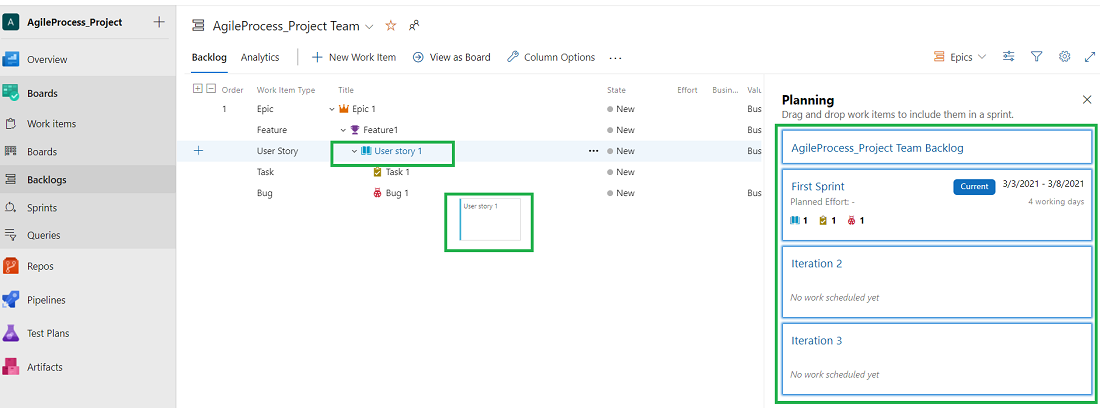Open the Epics backlog level dropdown
Screen dimensions: 1100x408
[959, 57]
